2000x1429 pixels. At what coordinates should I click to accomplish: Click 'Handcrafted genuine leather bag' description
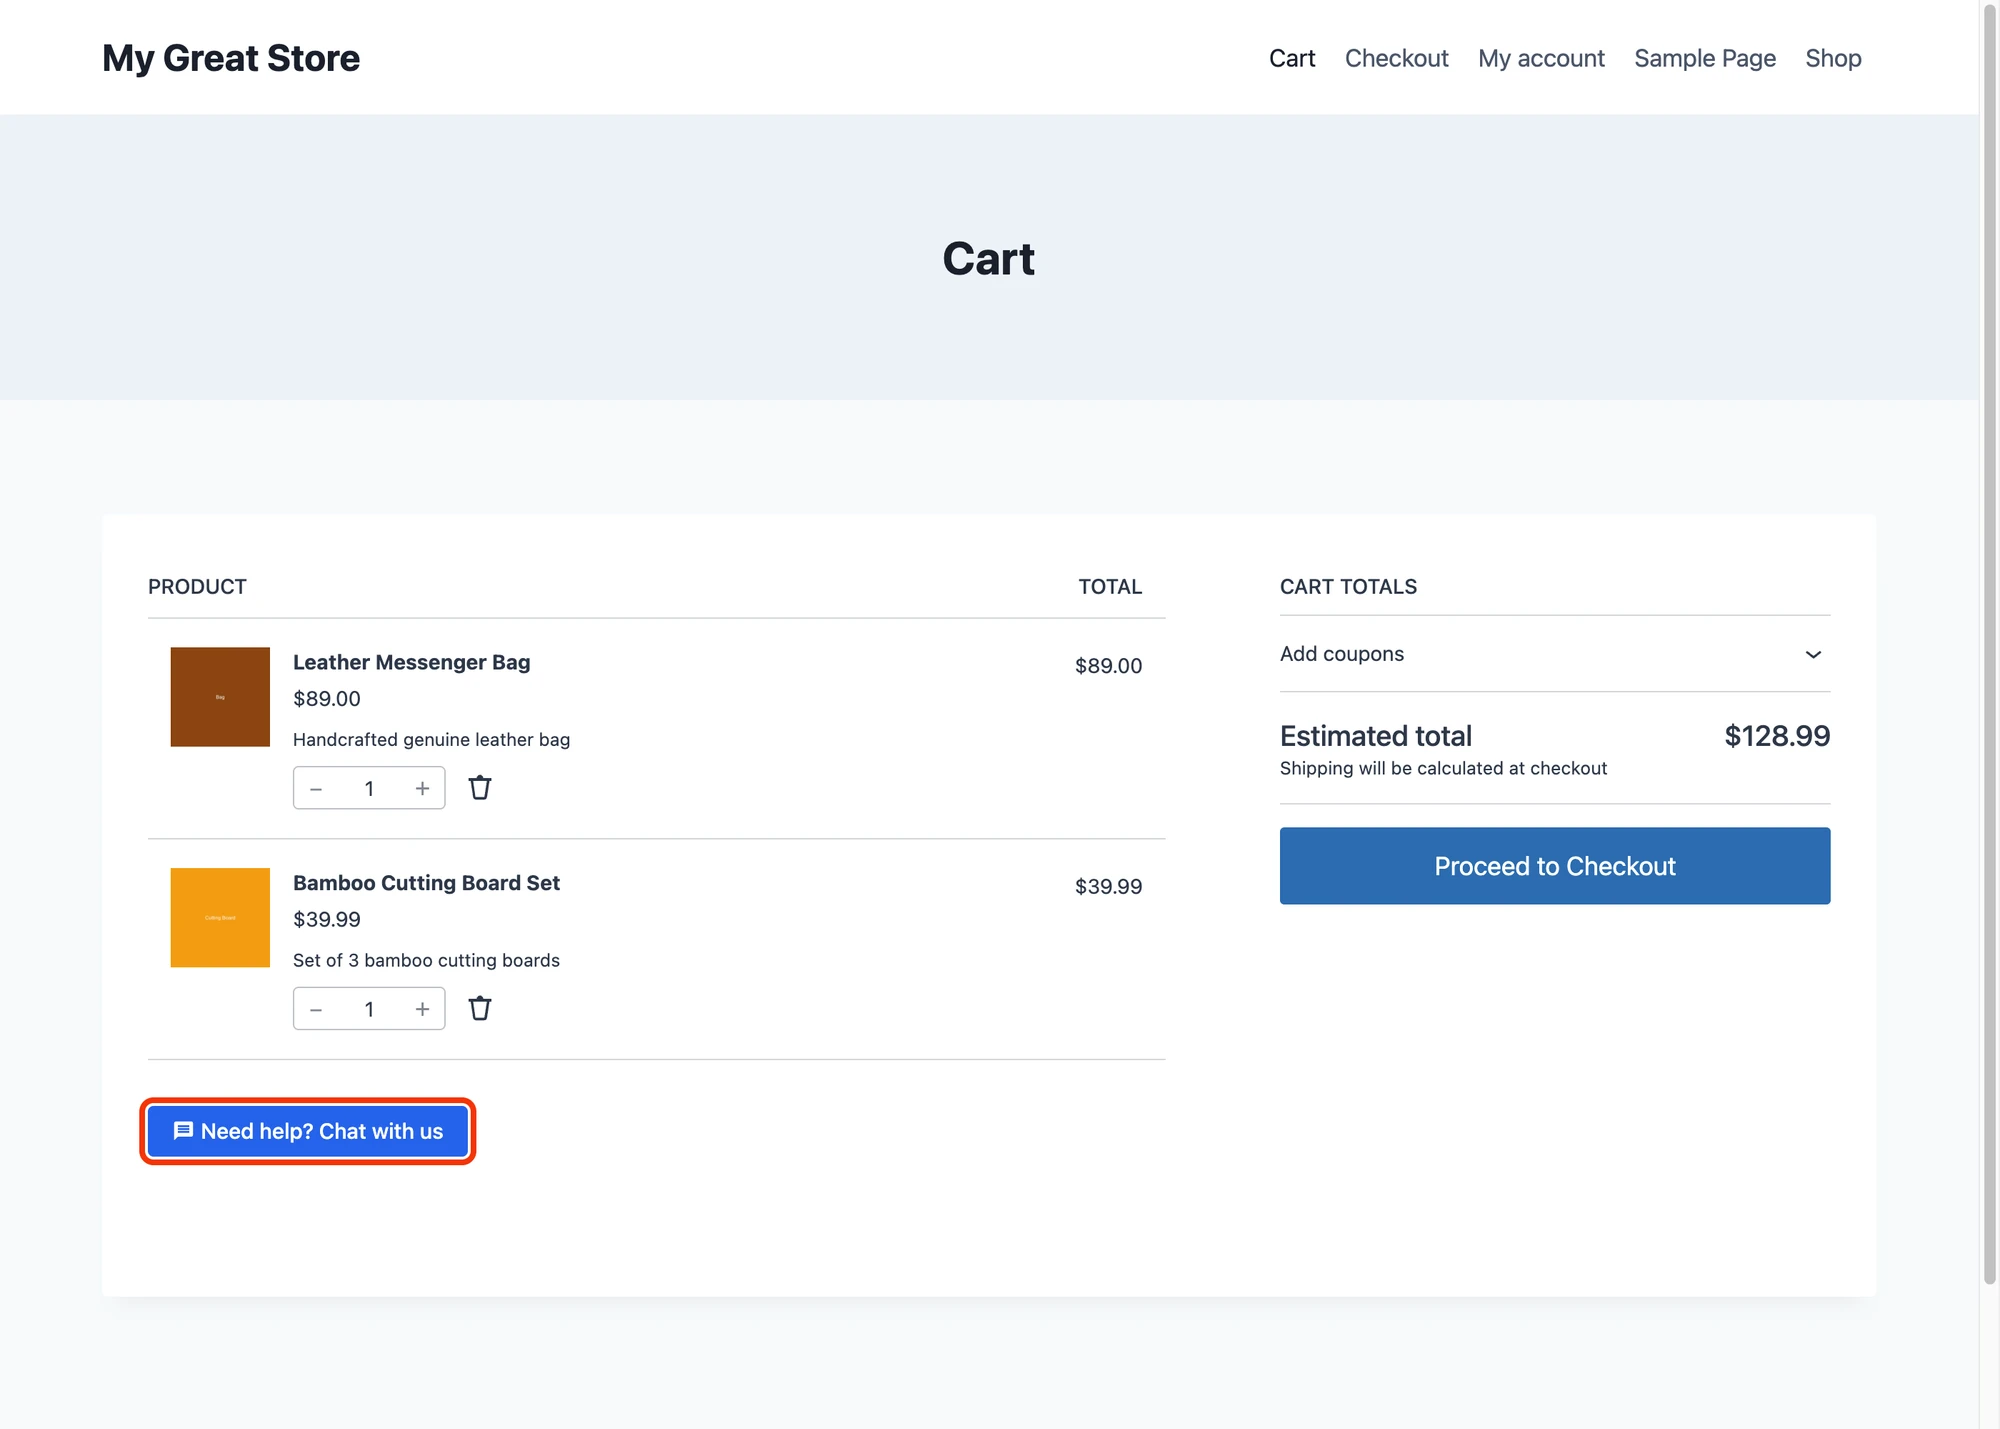point(431,740)
